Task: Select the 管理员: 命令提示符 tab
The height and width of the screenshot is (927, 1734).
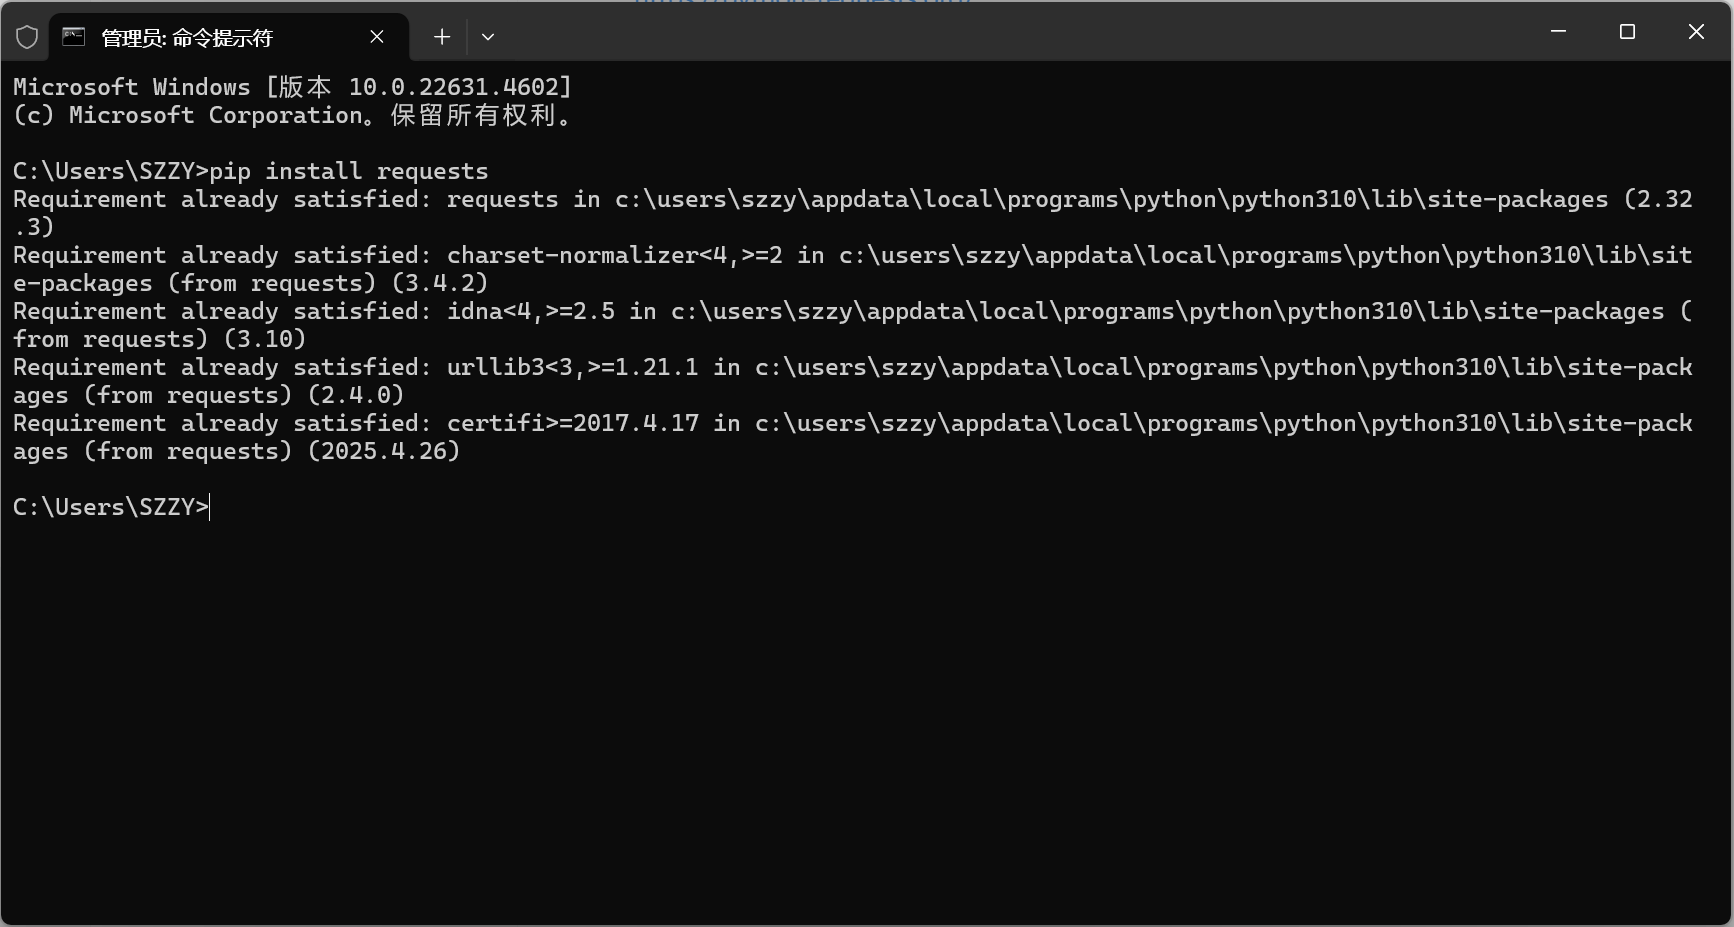Action: 187,38
